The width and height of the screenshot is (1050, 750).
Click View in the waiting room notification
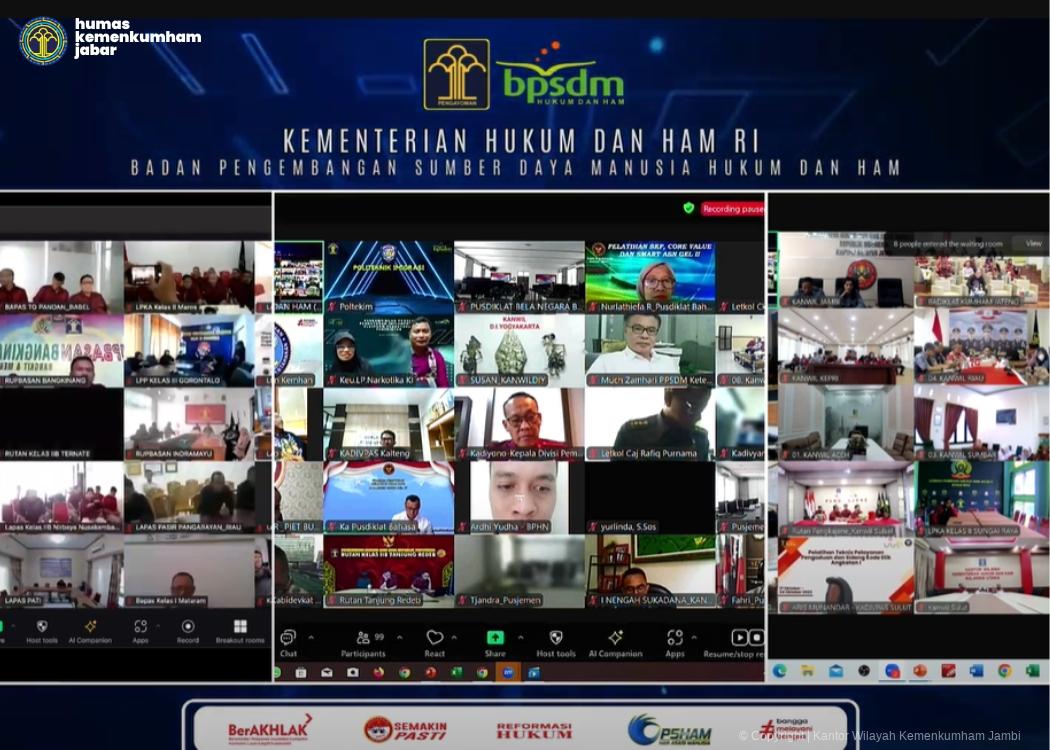click(1033, 244)
